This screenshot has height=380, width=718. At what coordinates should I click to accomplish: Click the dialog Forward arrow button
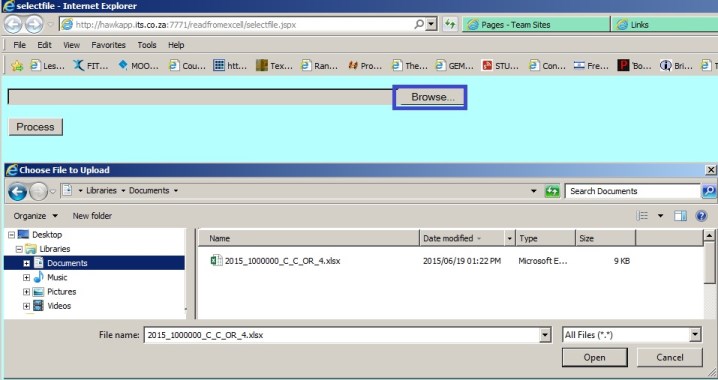coord(38,191)
